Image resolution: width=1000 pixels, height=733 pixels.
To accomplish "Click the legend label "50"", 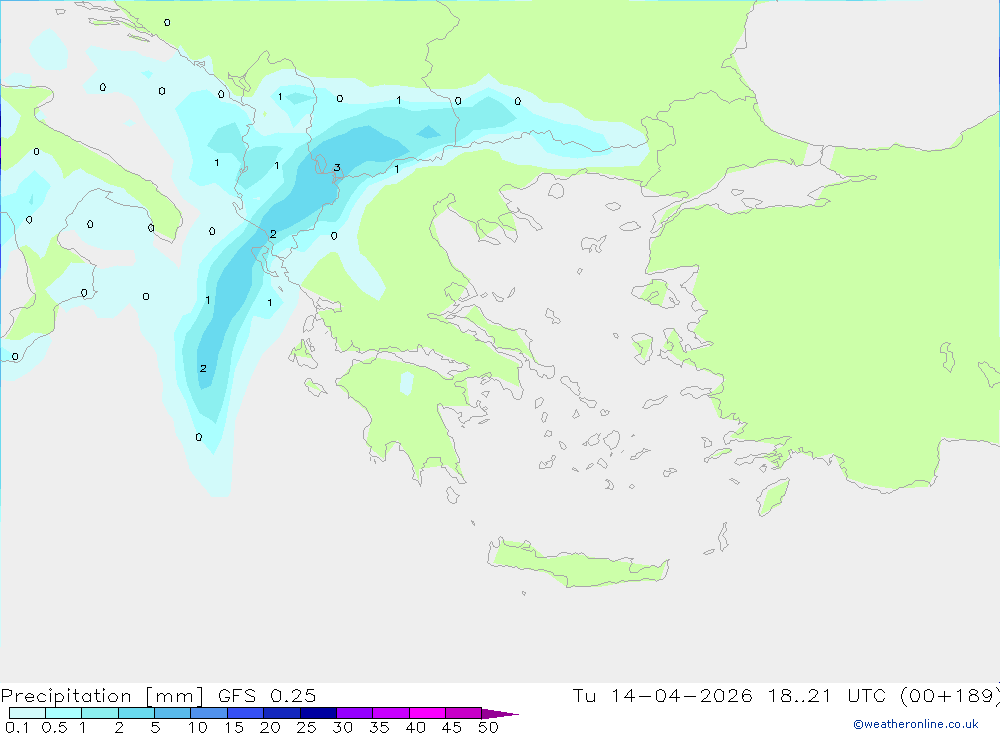I will 489,727.
